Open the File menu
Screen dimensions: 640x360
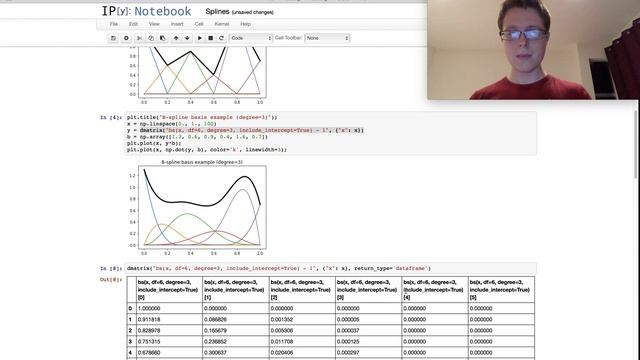click(114, 24)
